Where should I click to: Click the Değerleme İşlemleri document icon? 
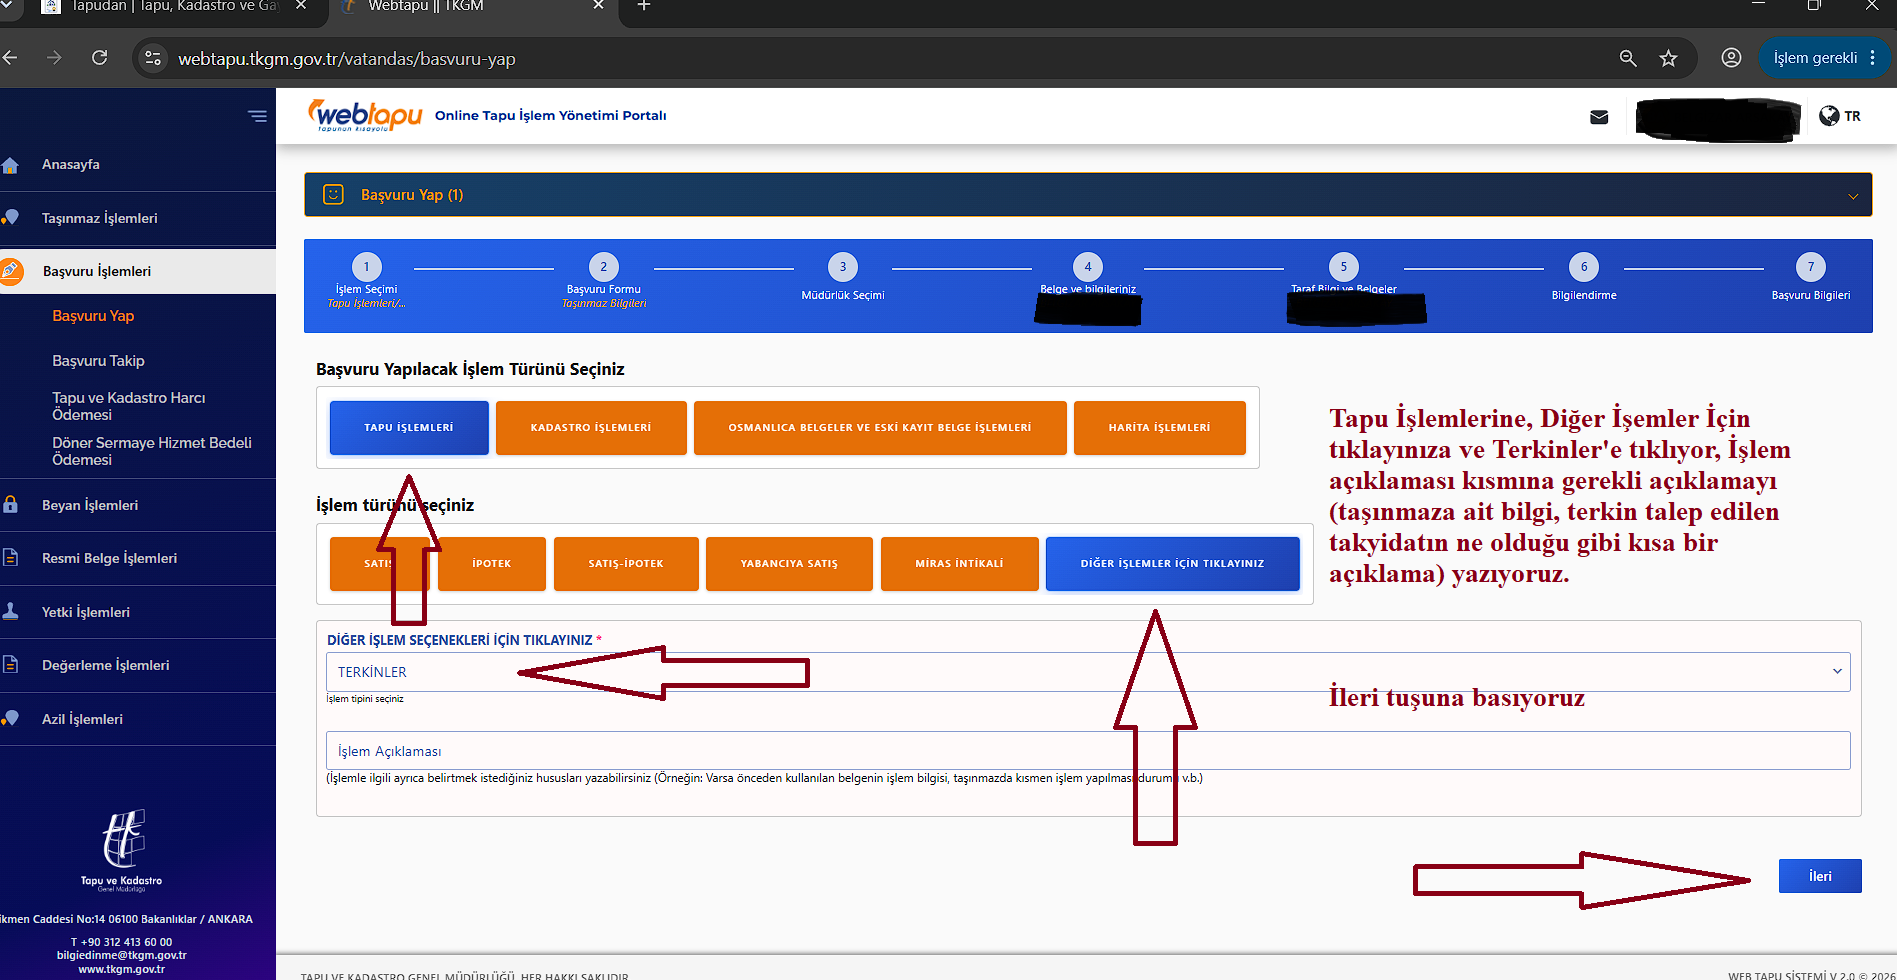[x=10, y=664]
